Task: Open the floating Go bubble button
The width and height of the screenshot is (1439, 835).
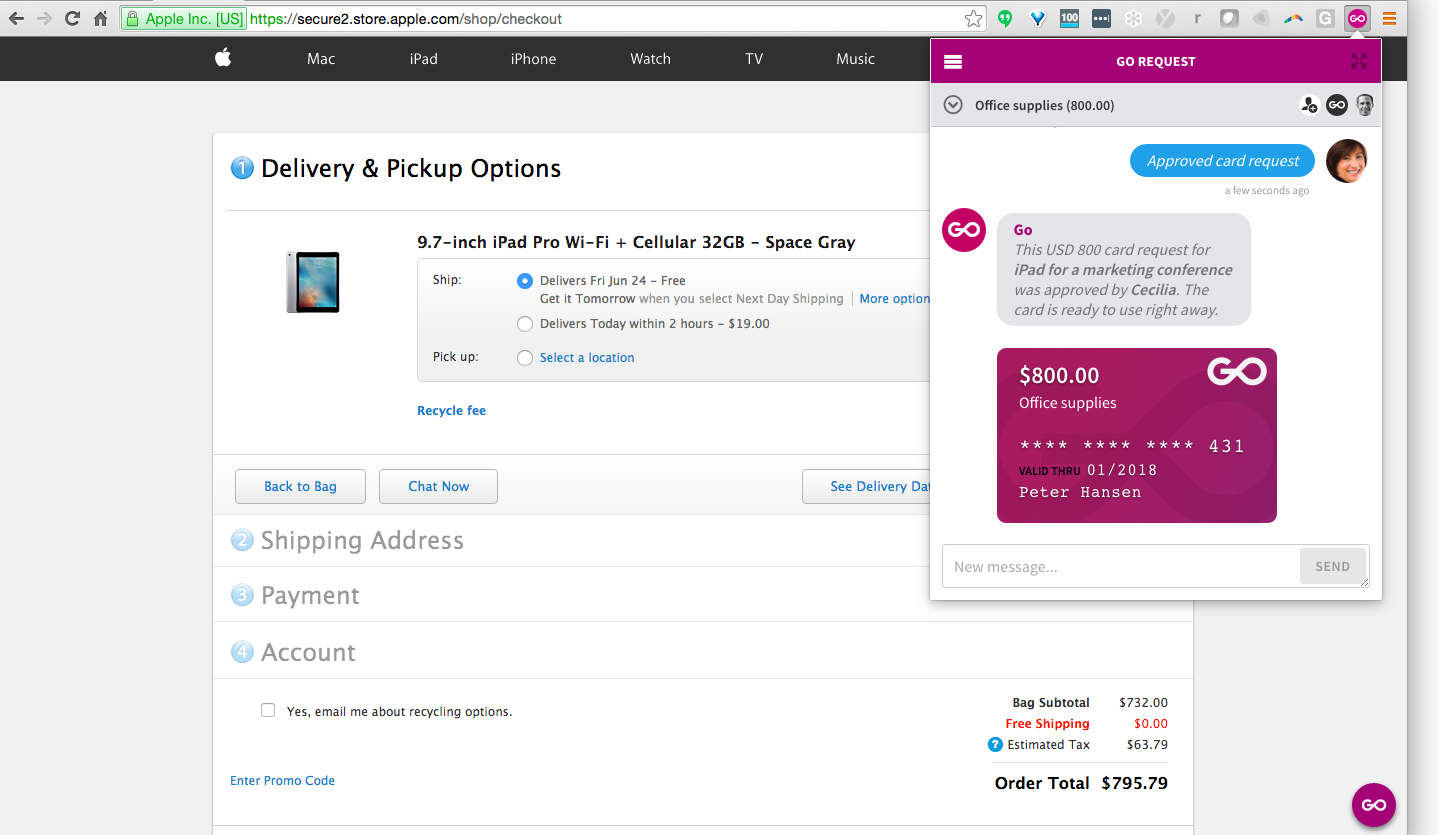Action: (x=1374, y=805)
